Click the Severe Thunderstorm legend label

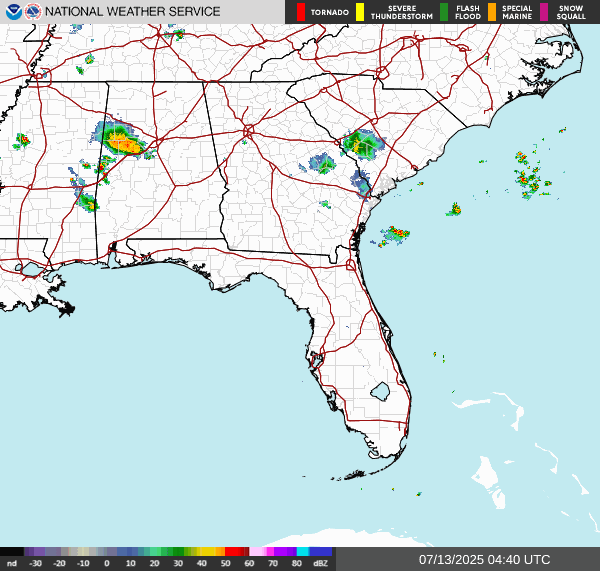click(402, 12)
